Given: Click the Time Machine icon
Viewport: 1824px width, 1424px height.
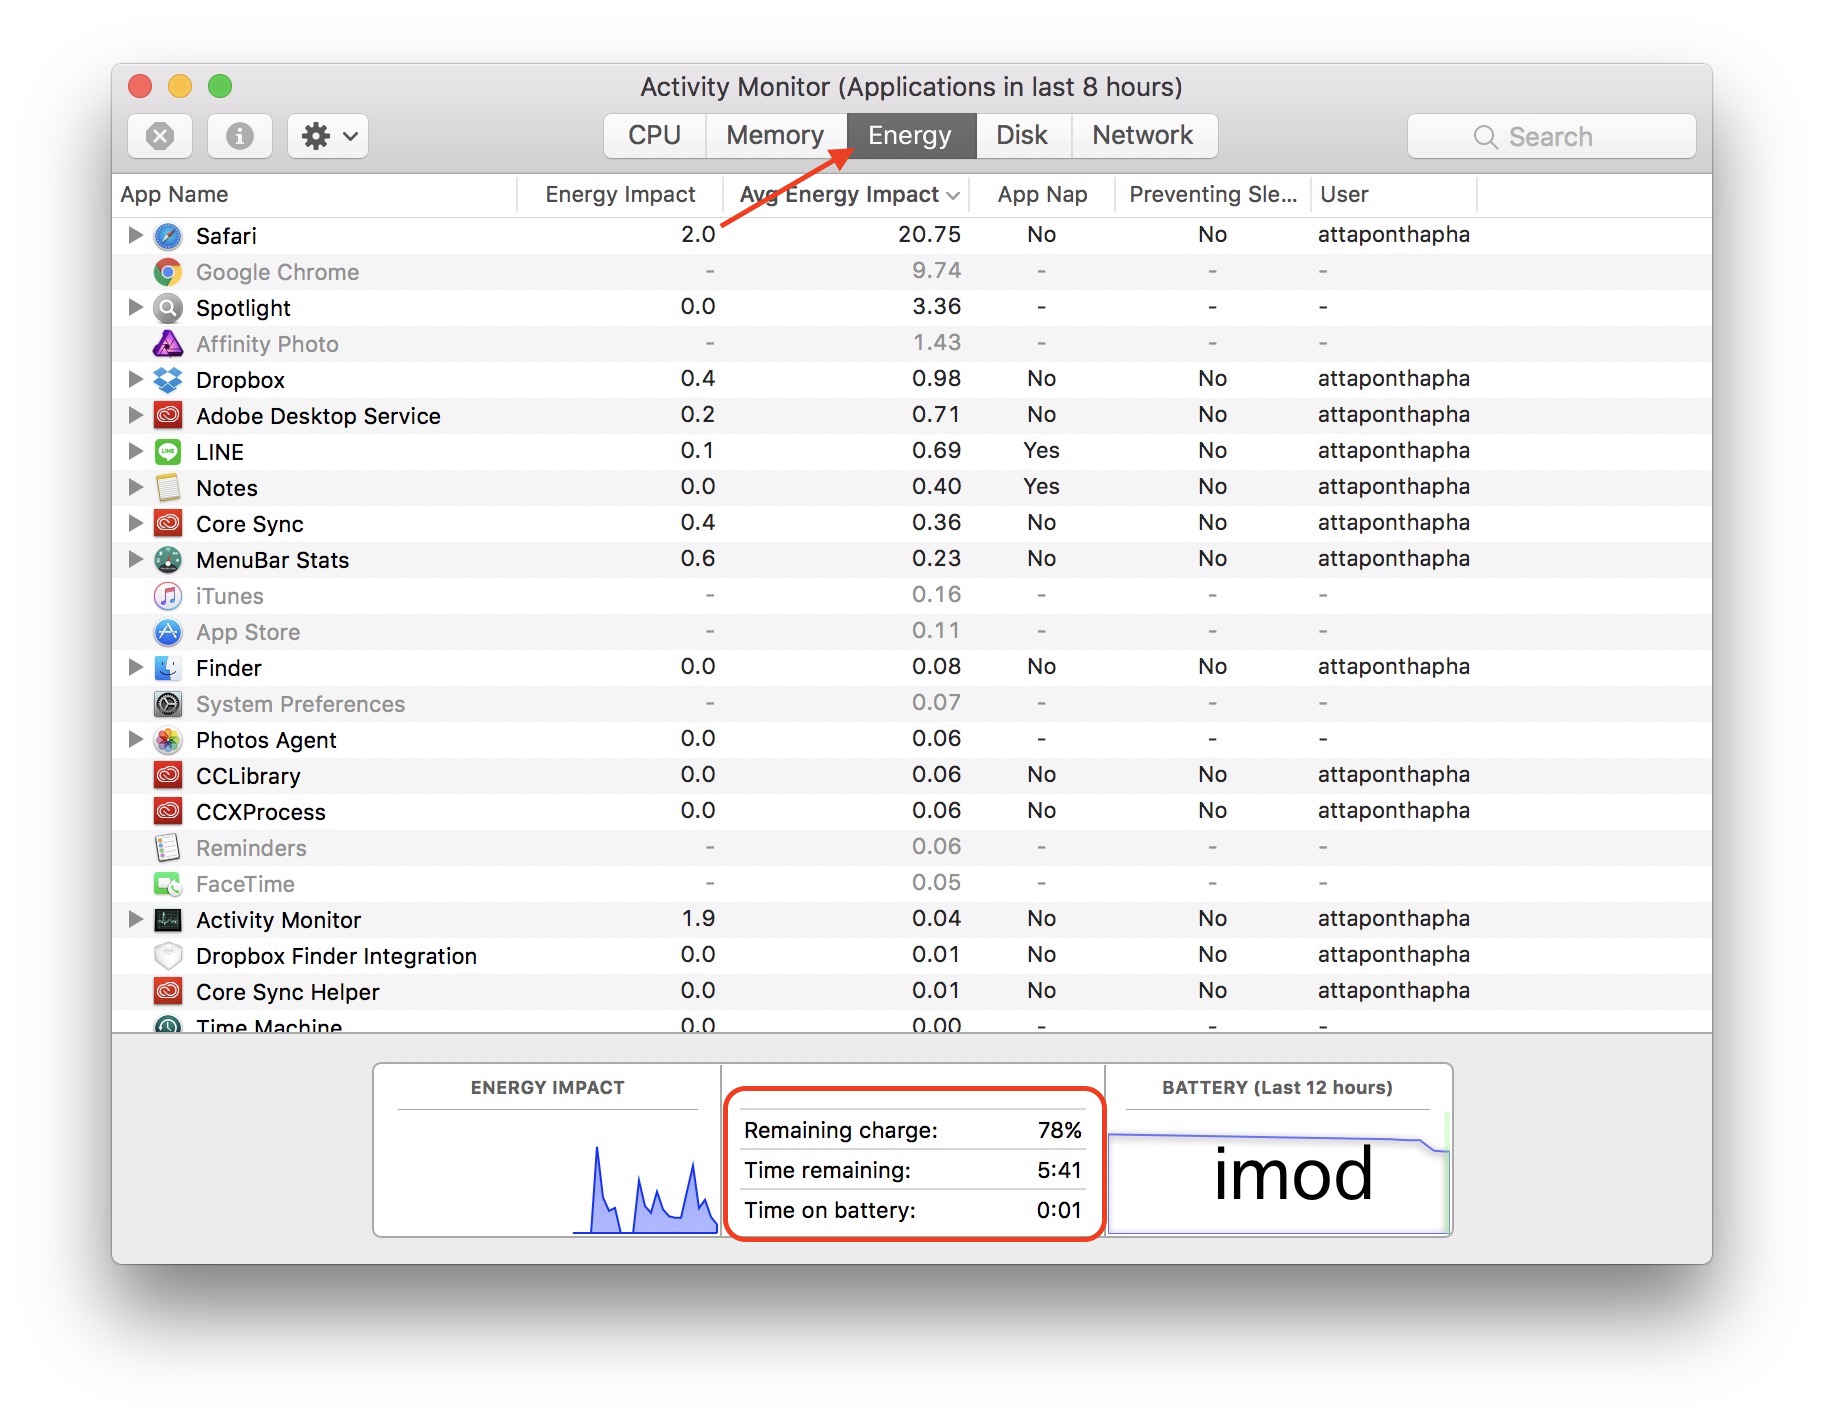Looking at the screenshot, I should coord(167,1023).
